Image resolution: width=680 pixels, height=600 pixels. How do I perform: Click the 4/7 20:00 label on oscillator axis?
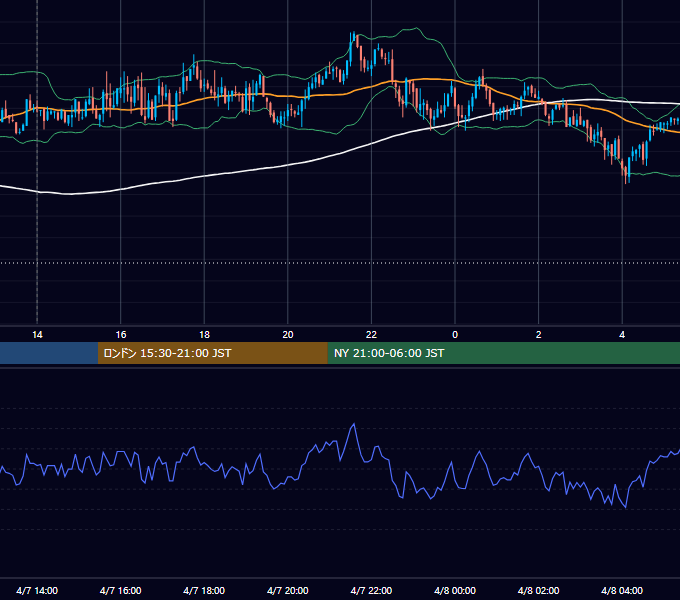288,590
